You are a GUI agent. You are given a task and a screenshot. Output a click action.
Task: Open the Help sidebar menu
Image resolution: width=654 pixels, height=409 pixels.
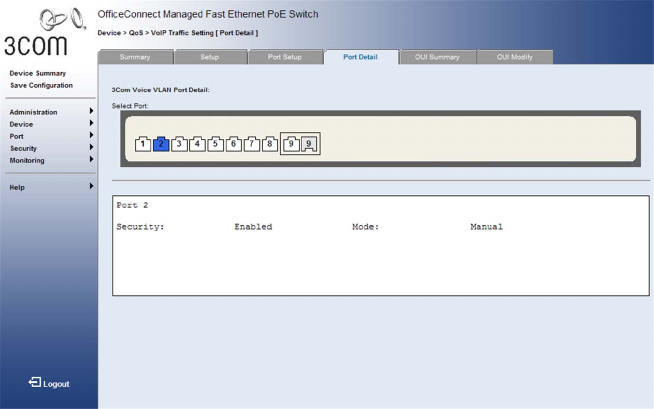[x=17, y=188]
